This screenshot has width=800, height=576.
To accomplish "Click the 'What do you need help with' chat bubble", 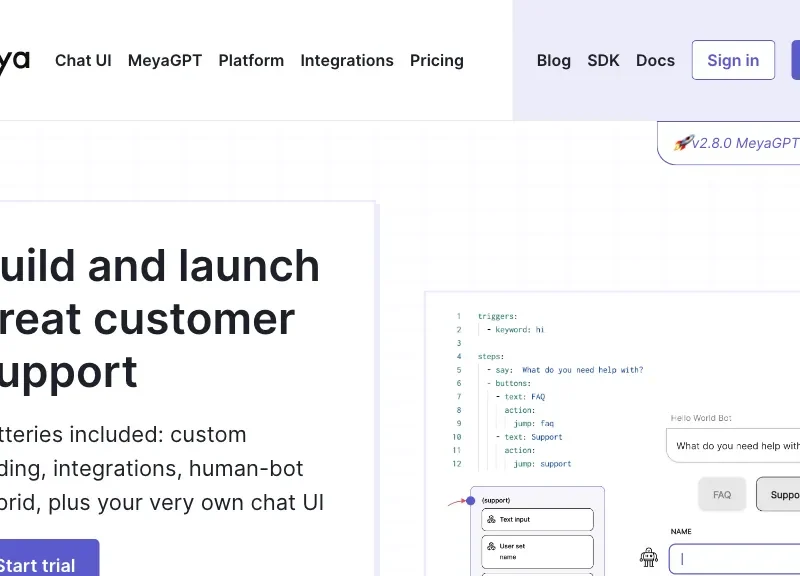I will tap(733, 445).
